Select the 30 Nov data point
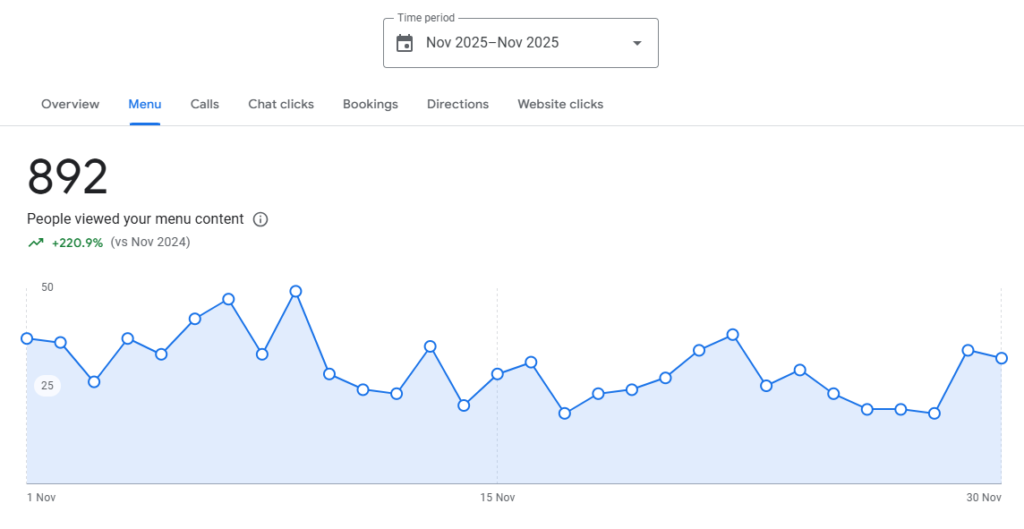This screenshot has width=1024, height=529. [x=1001, y=358]
